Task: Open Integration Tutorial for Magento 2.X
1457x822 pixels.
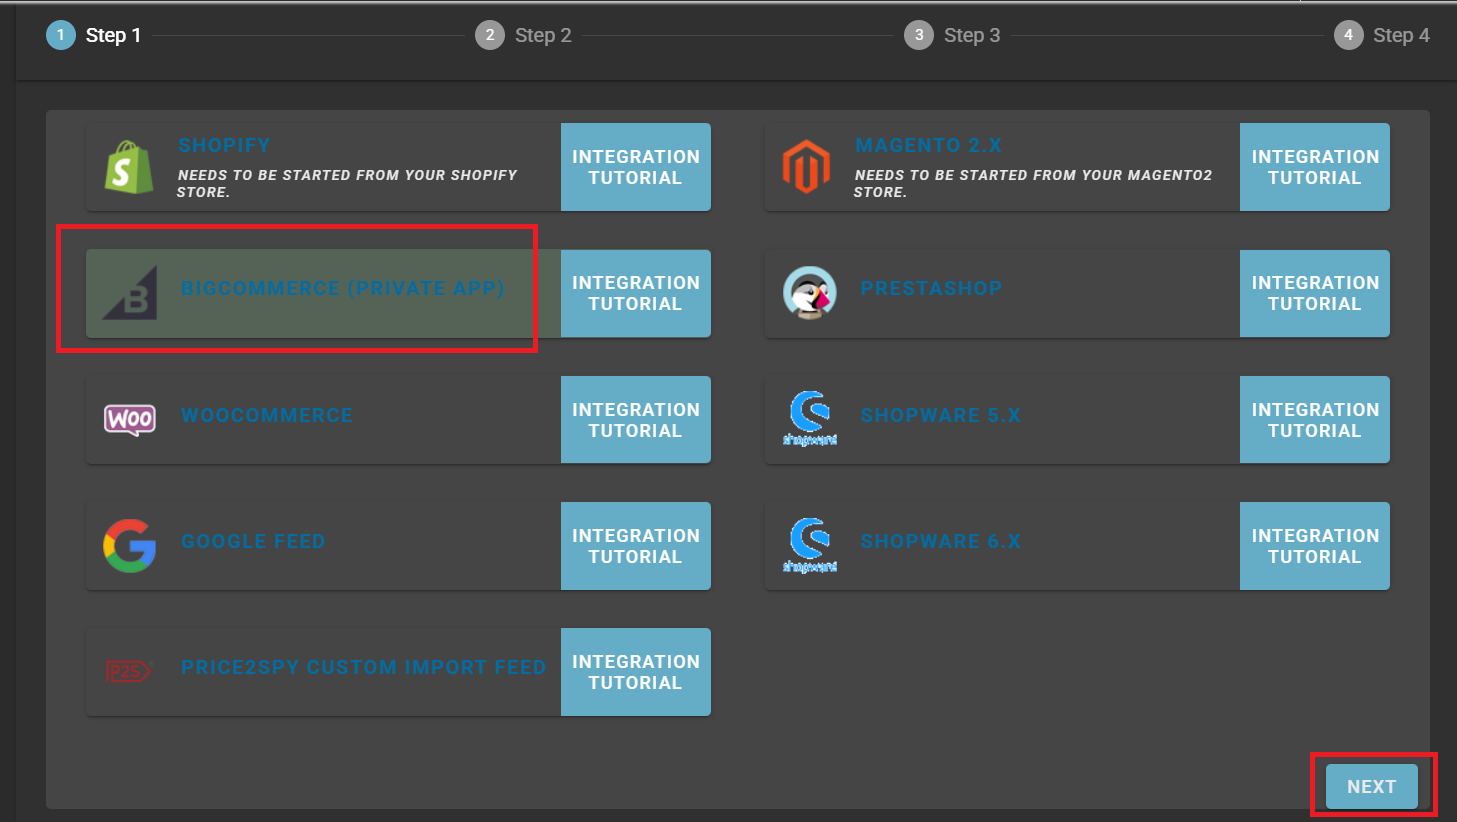Action: click(1315, 167)
